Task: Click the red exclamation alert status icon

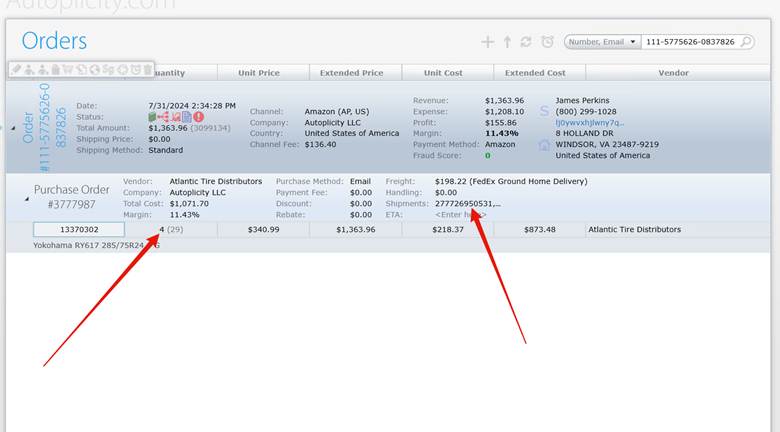Action: 198,117
